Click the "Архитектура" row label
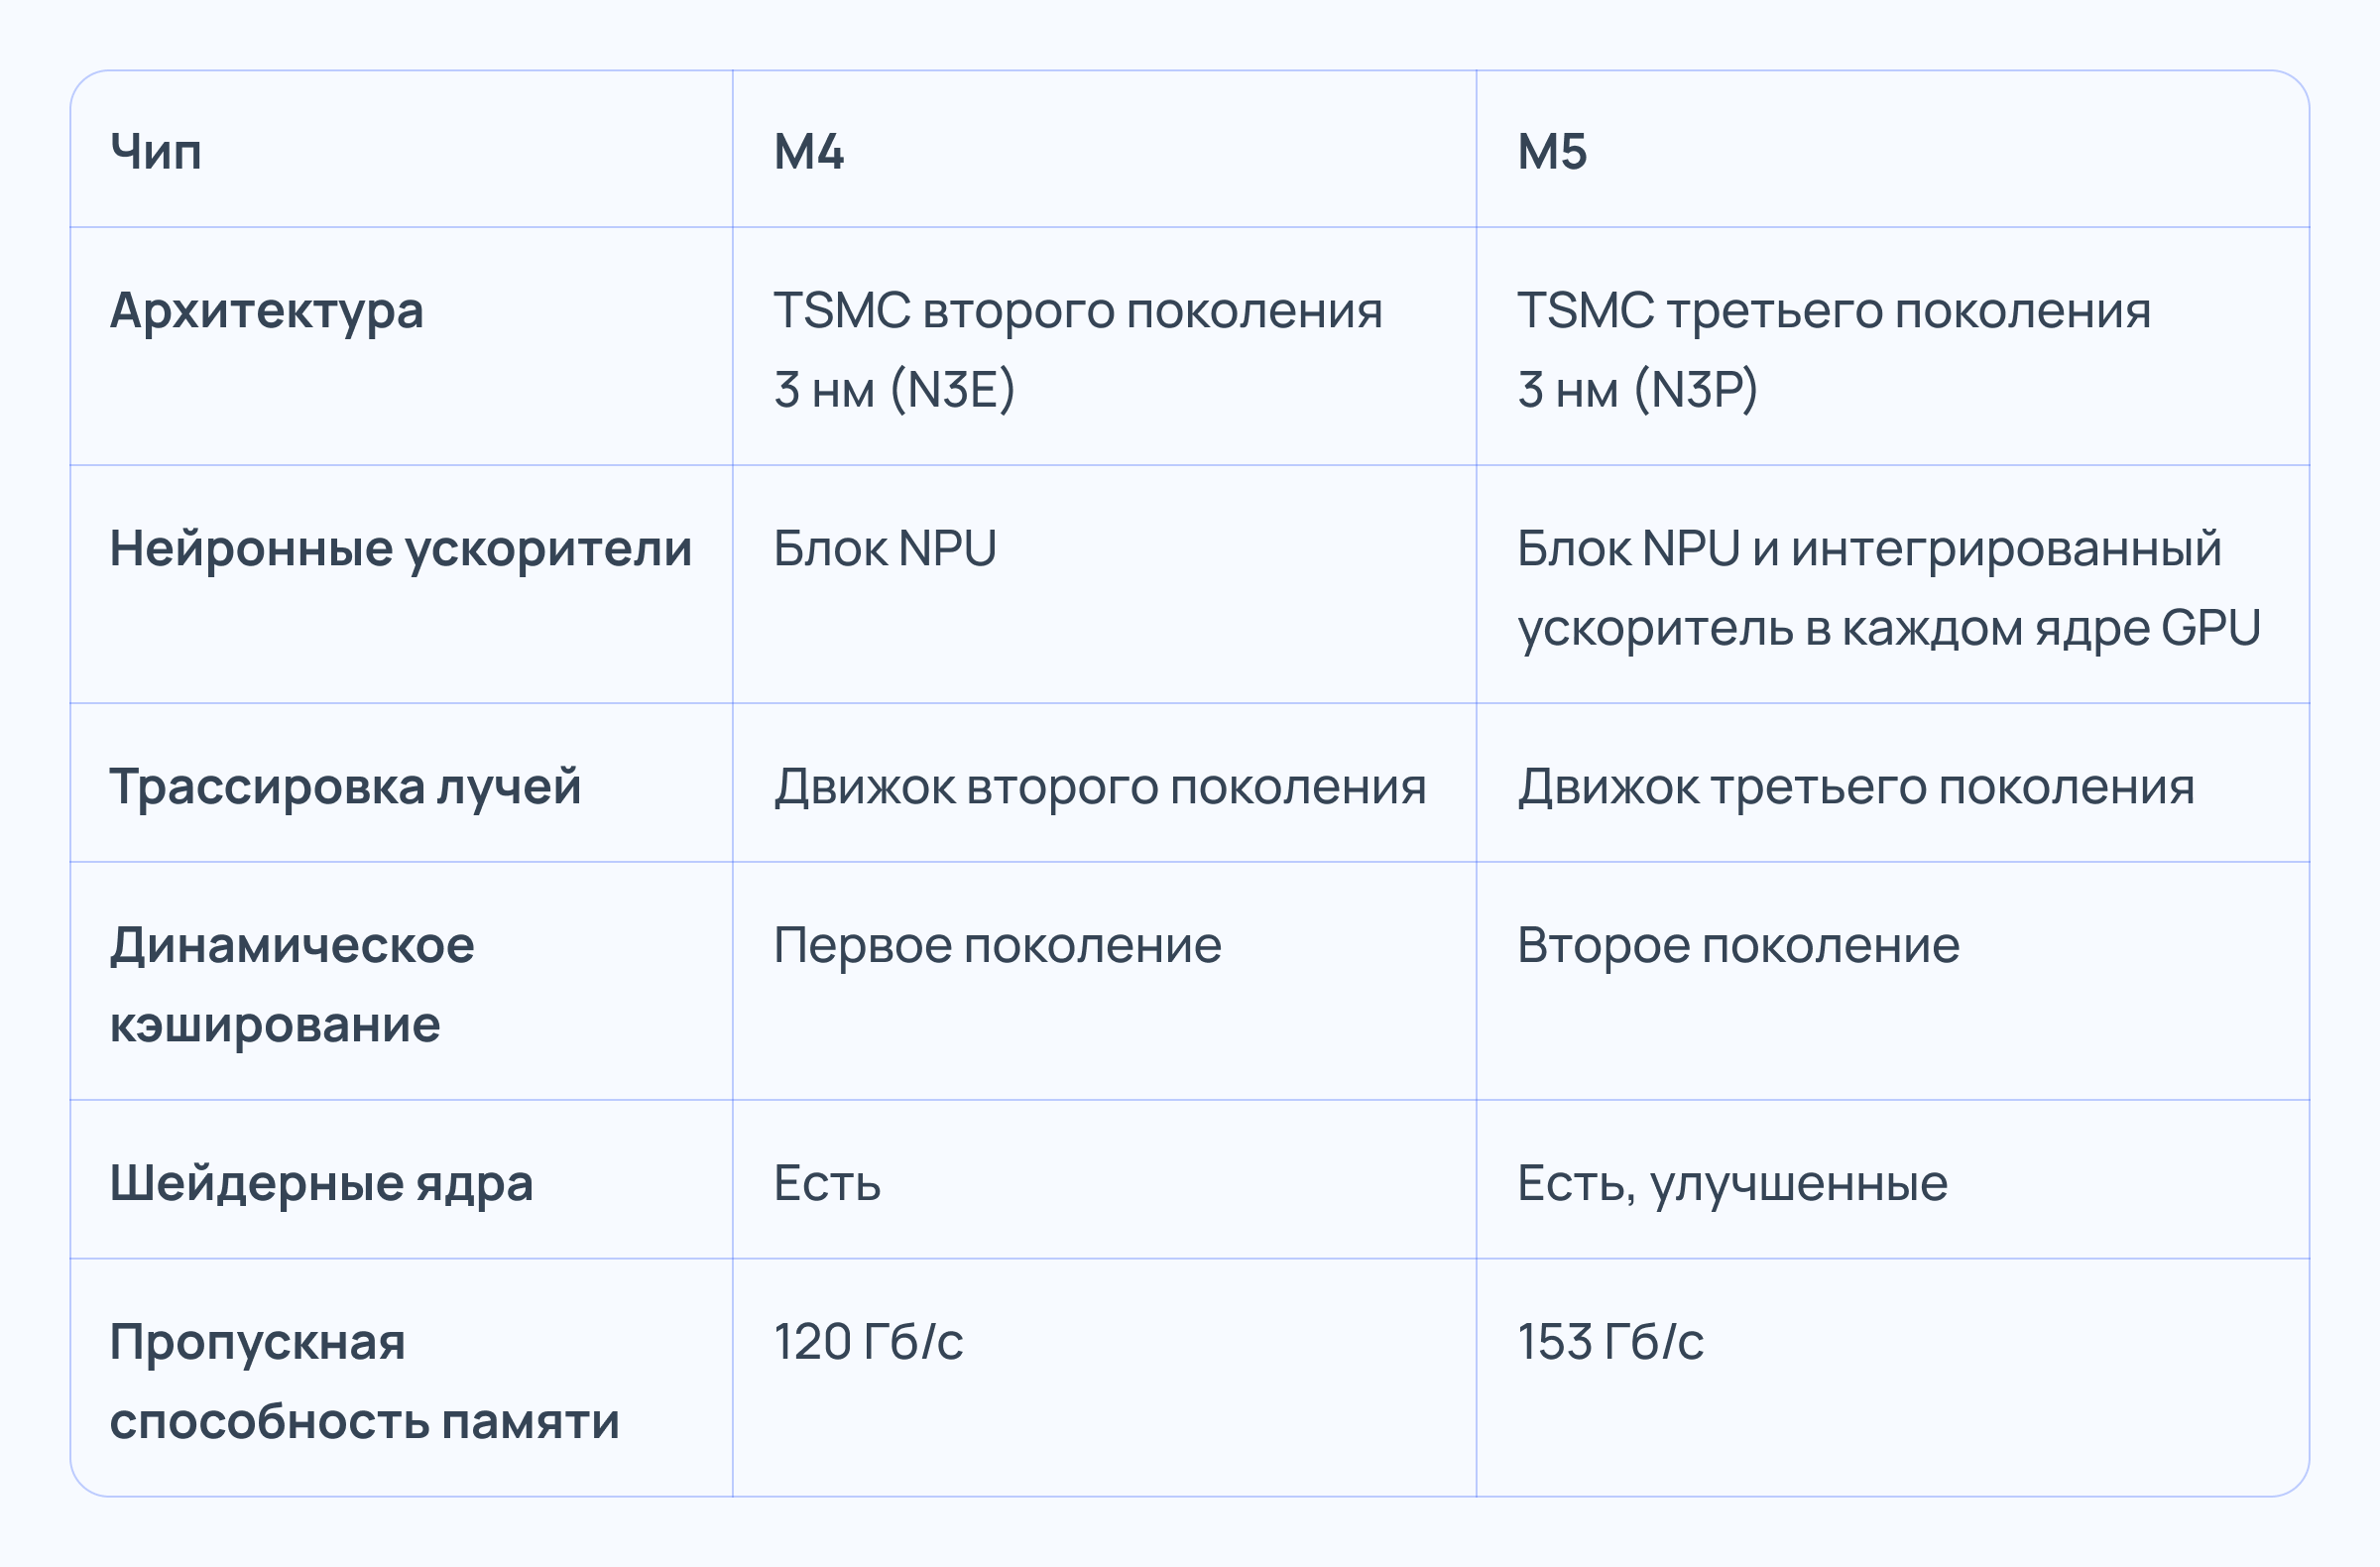 click(x=266, y=310)
